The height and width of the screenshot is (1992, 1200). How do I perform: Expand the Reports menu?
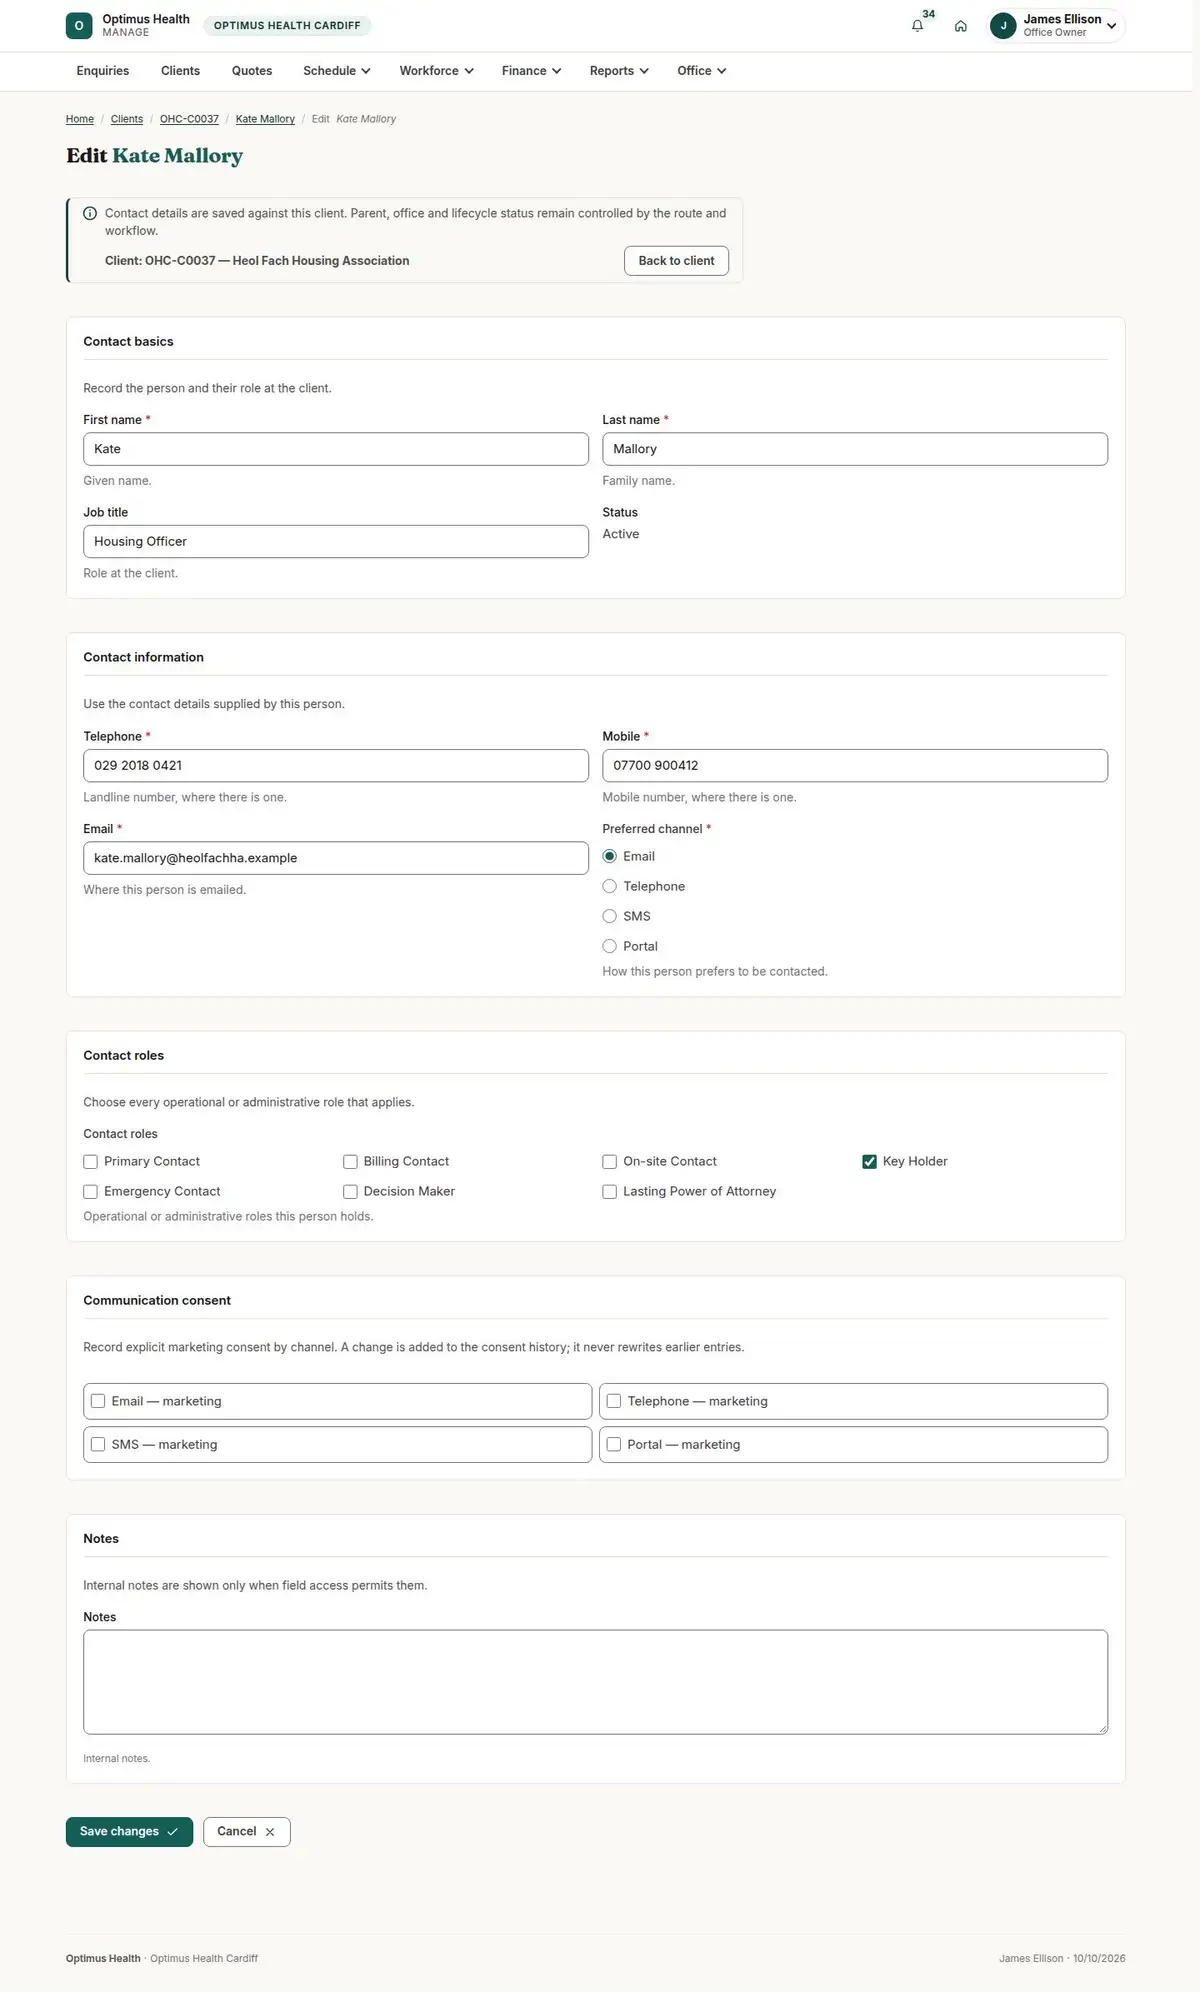tap(619, 71)
